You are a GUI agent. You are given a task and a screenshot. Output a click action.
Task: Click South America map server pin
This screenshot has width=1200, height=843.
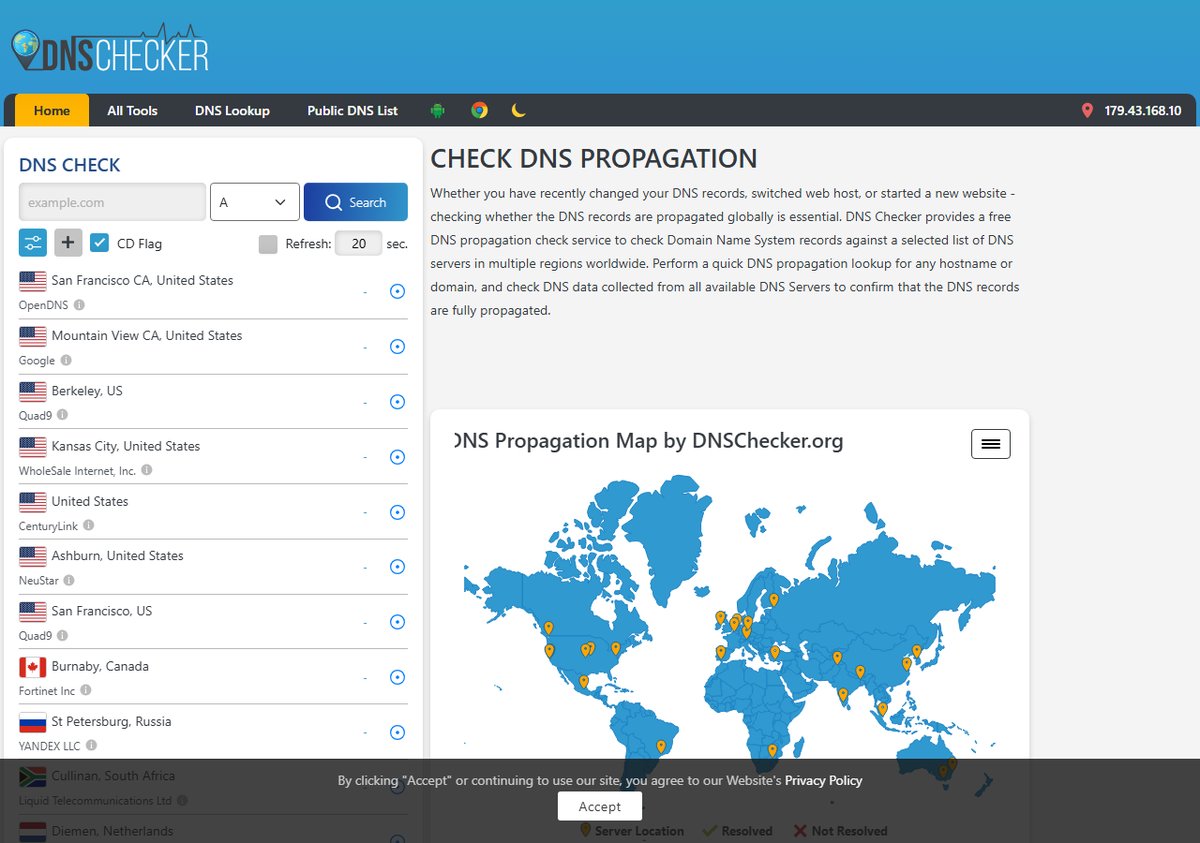point(661,746)
